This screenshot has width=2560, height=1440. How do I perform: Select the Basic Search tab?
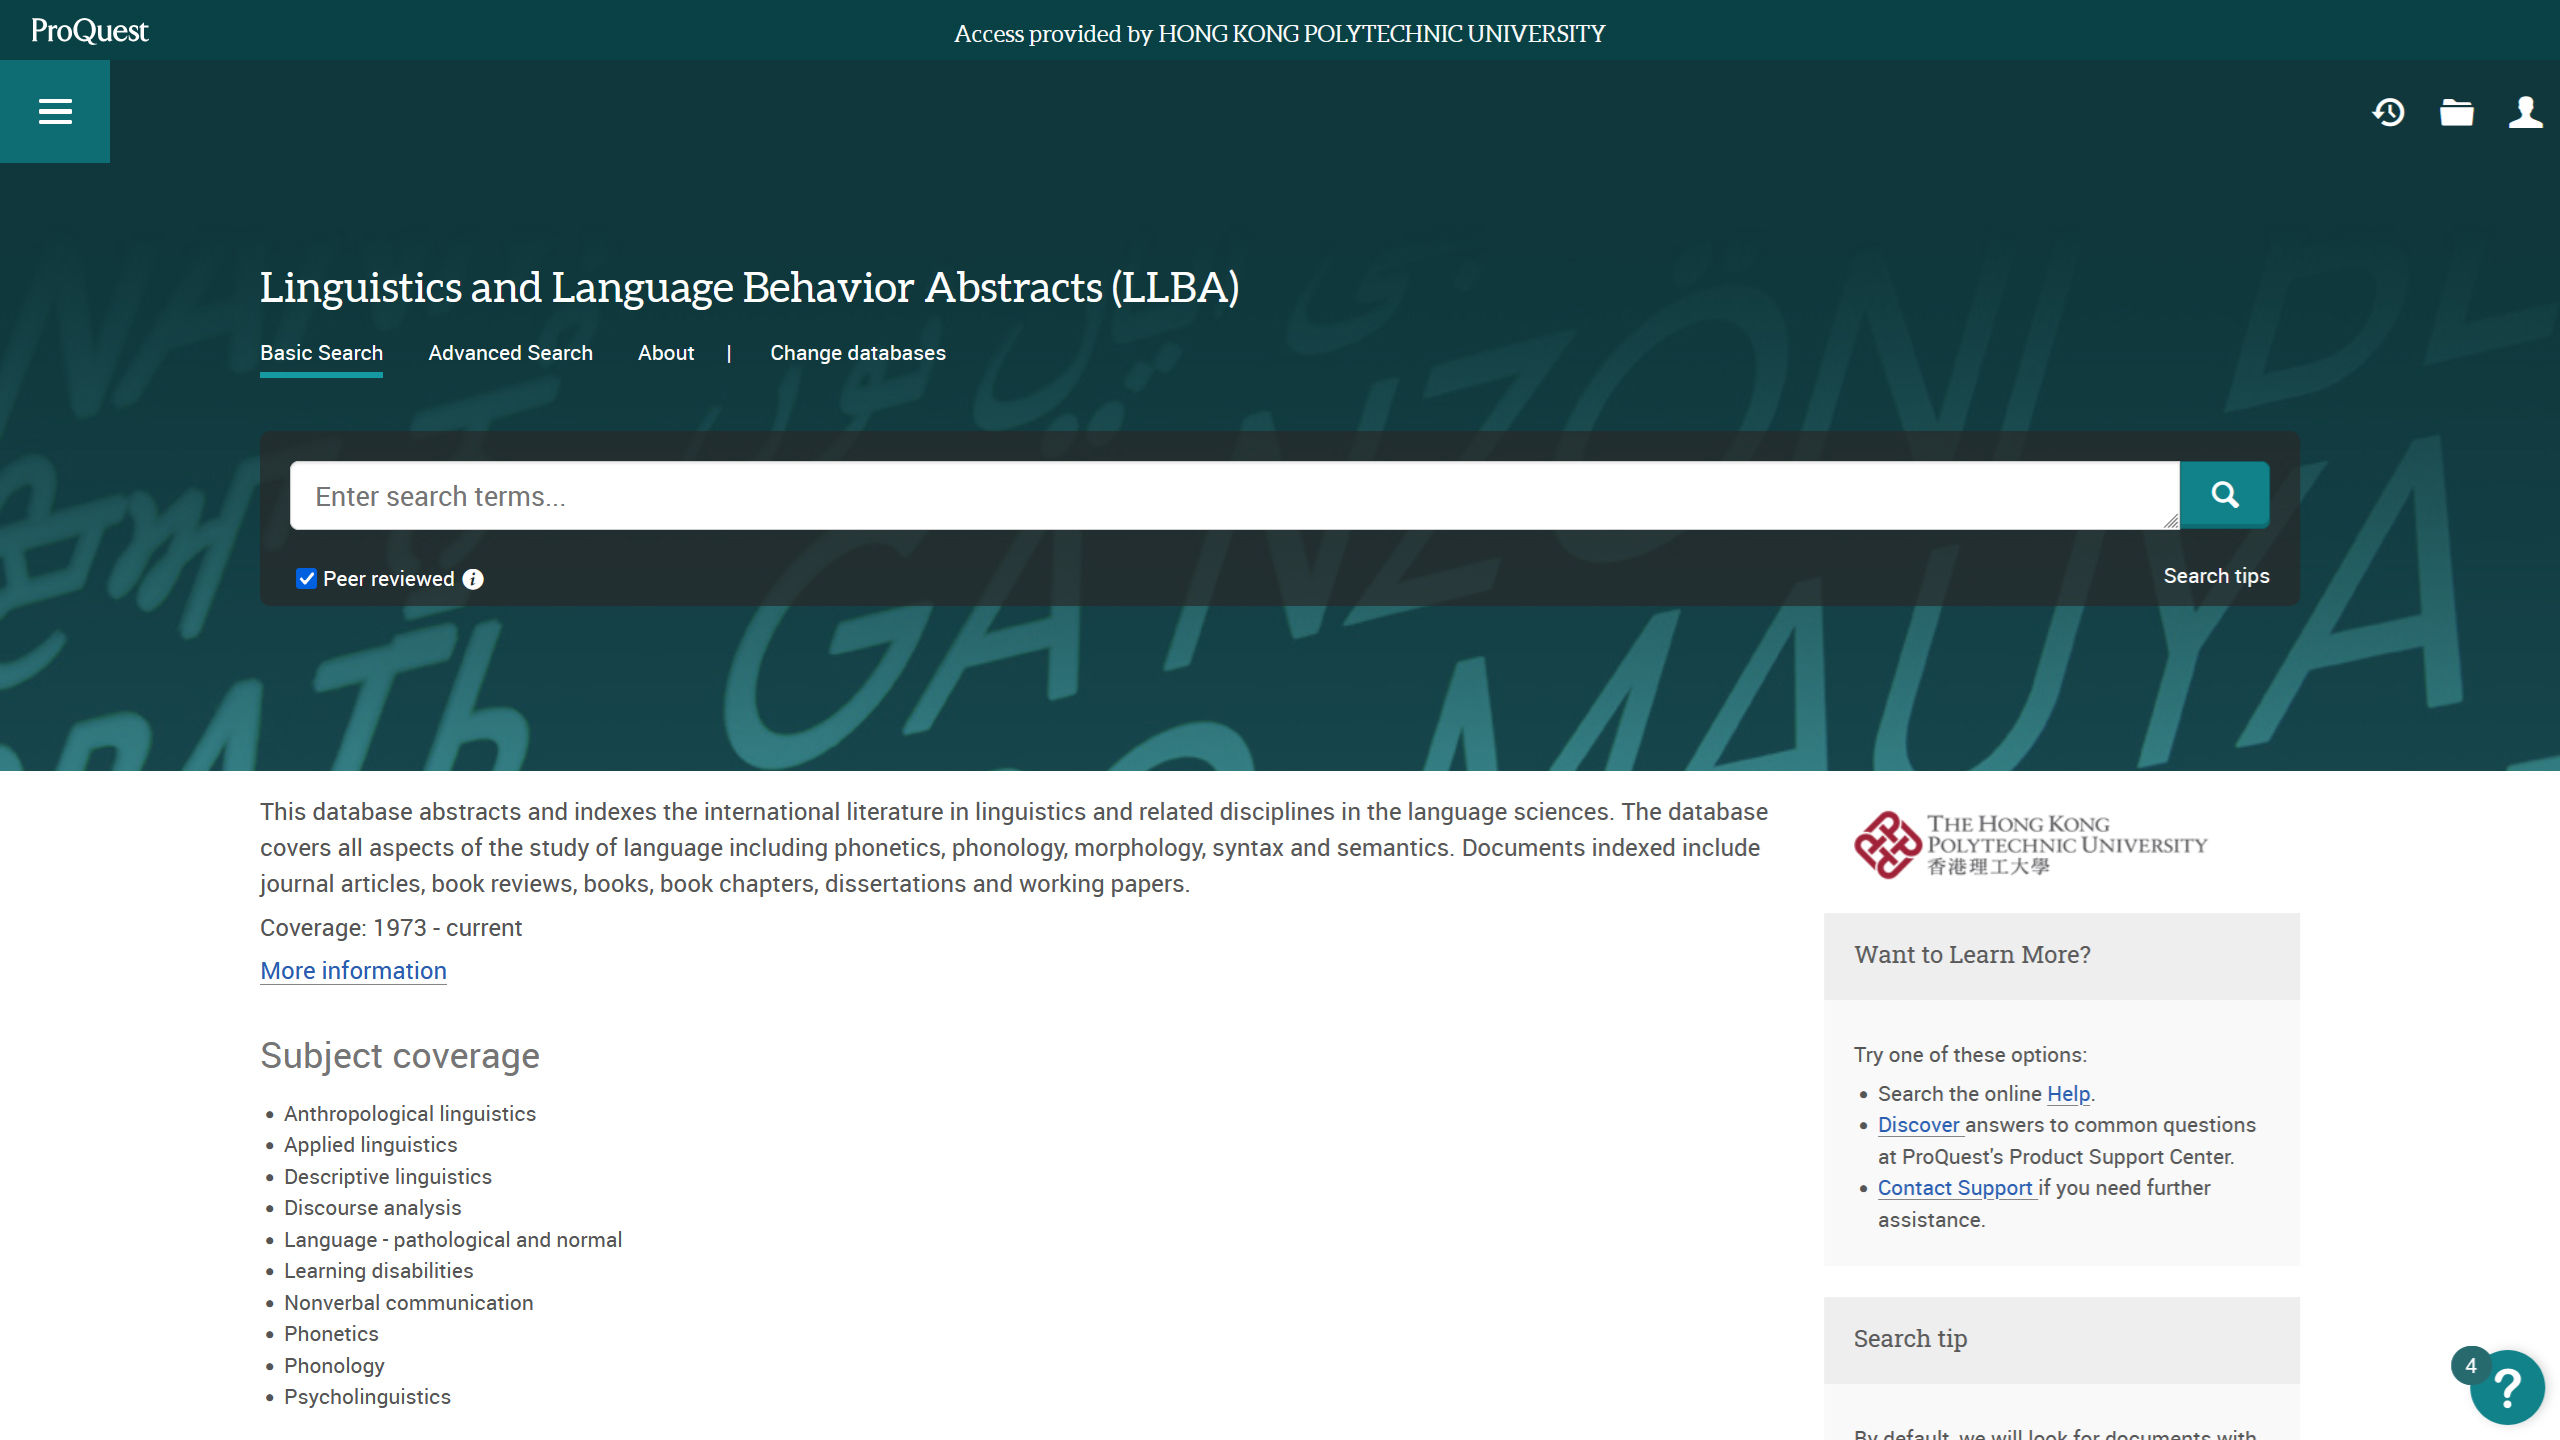tap(321, 353)
